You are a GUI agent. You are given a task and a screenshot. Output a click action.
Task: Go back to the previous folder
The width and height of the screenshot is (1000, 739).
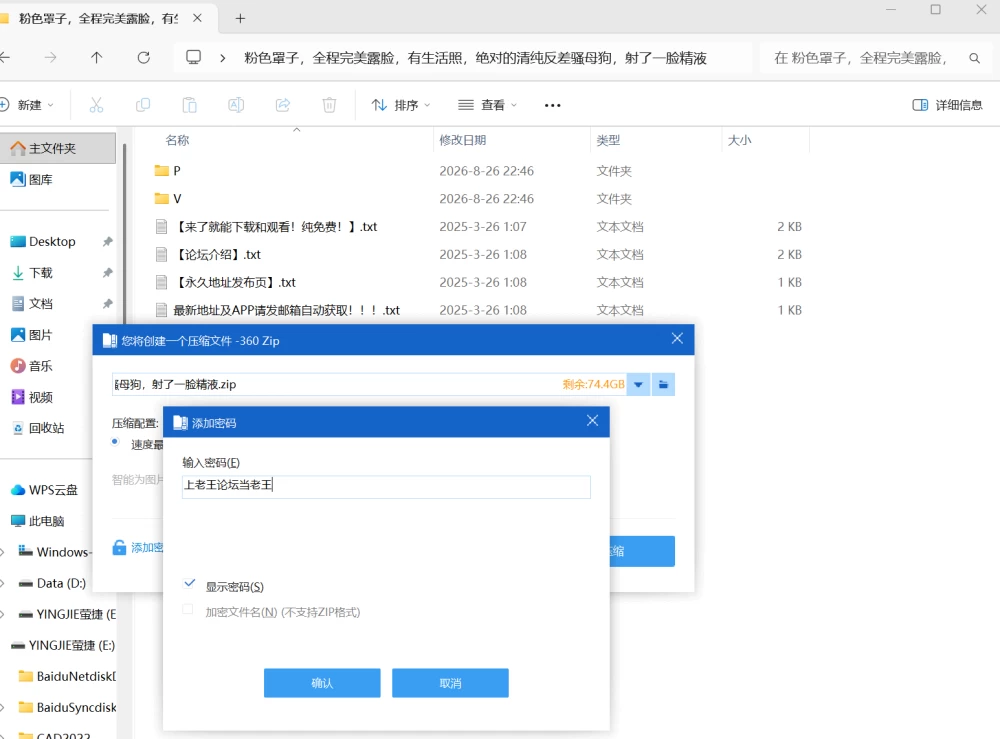pos(5,57)
